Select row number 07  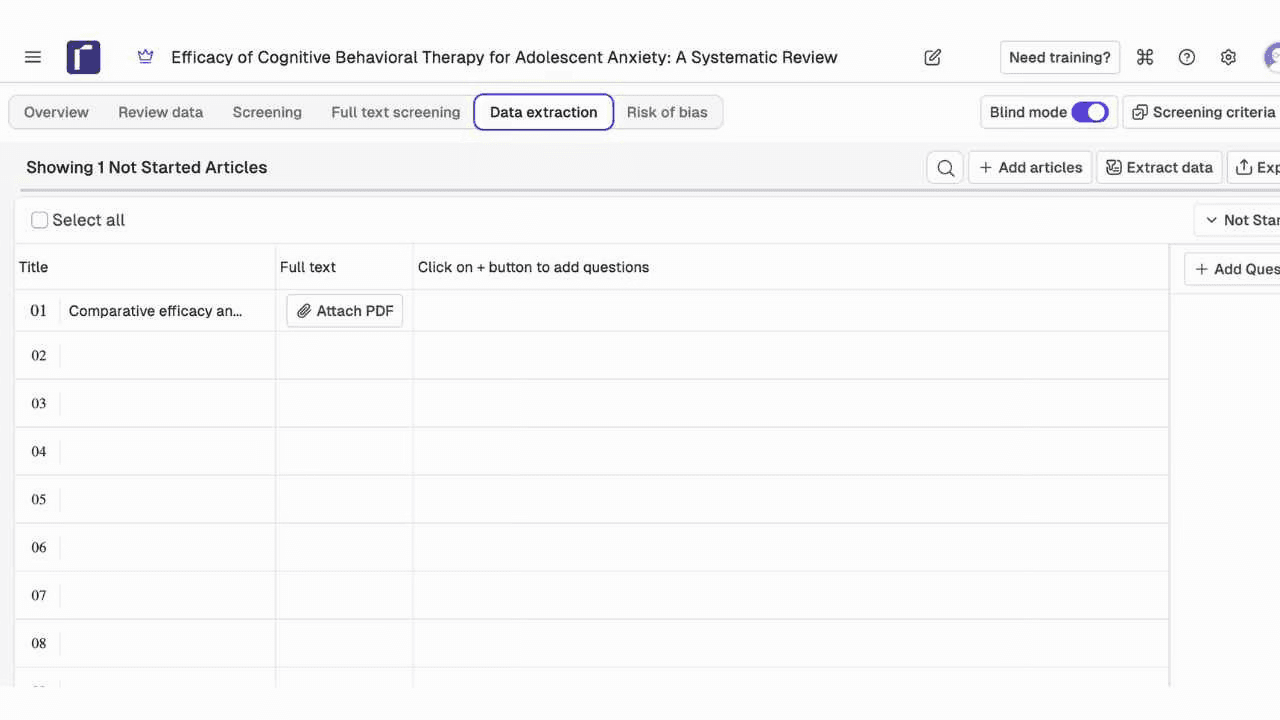click(x=39, y=595)
